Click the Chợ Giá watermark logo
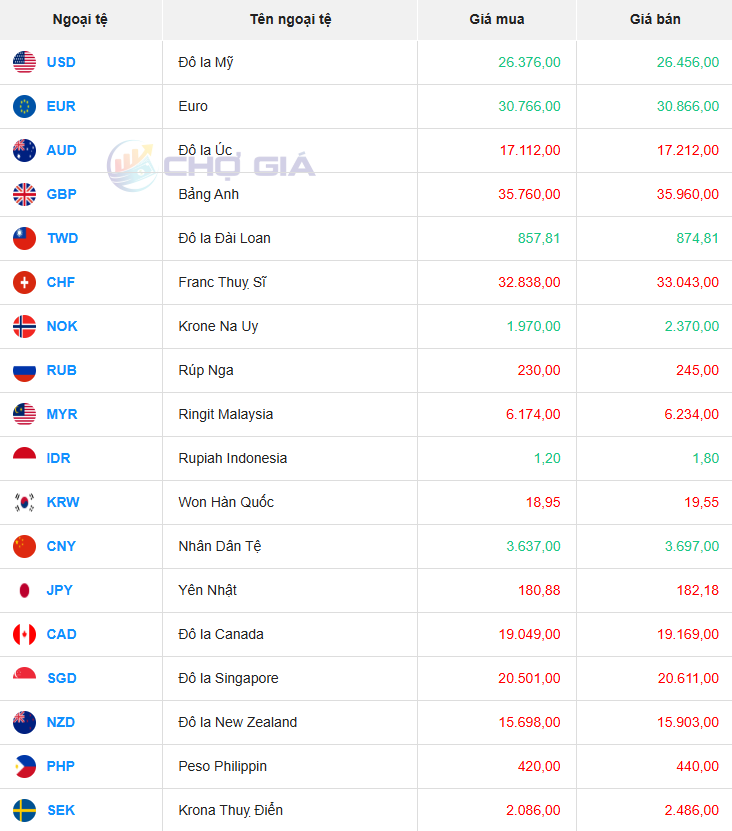The image size is (732, 831). 211,165
